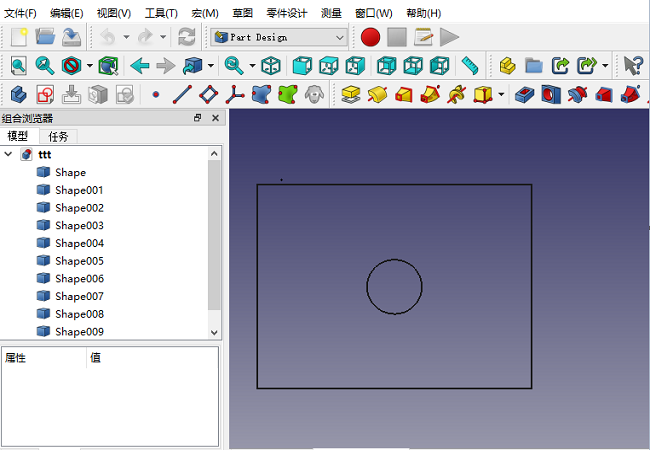The height and width of the screenshot is (450, 650).
Task: Click the Fit All view icon
Action: pyautogui.click(x=19, y=66)
